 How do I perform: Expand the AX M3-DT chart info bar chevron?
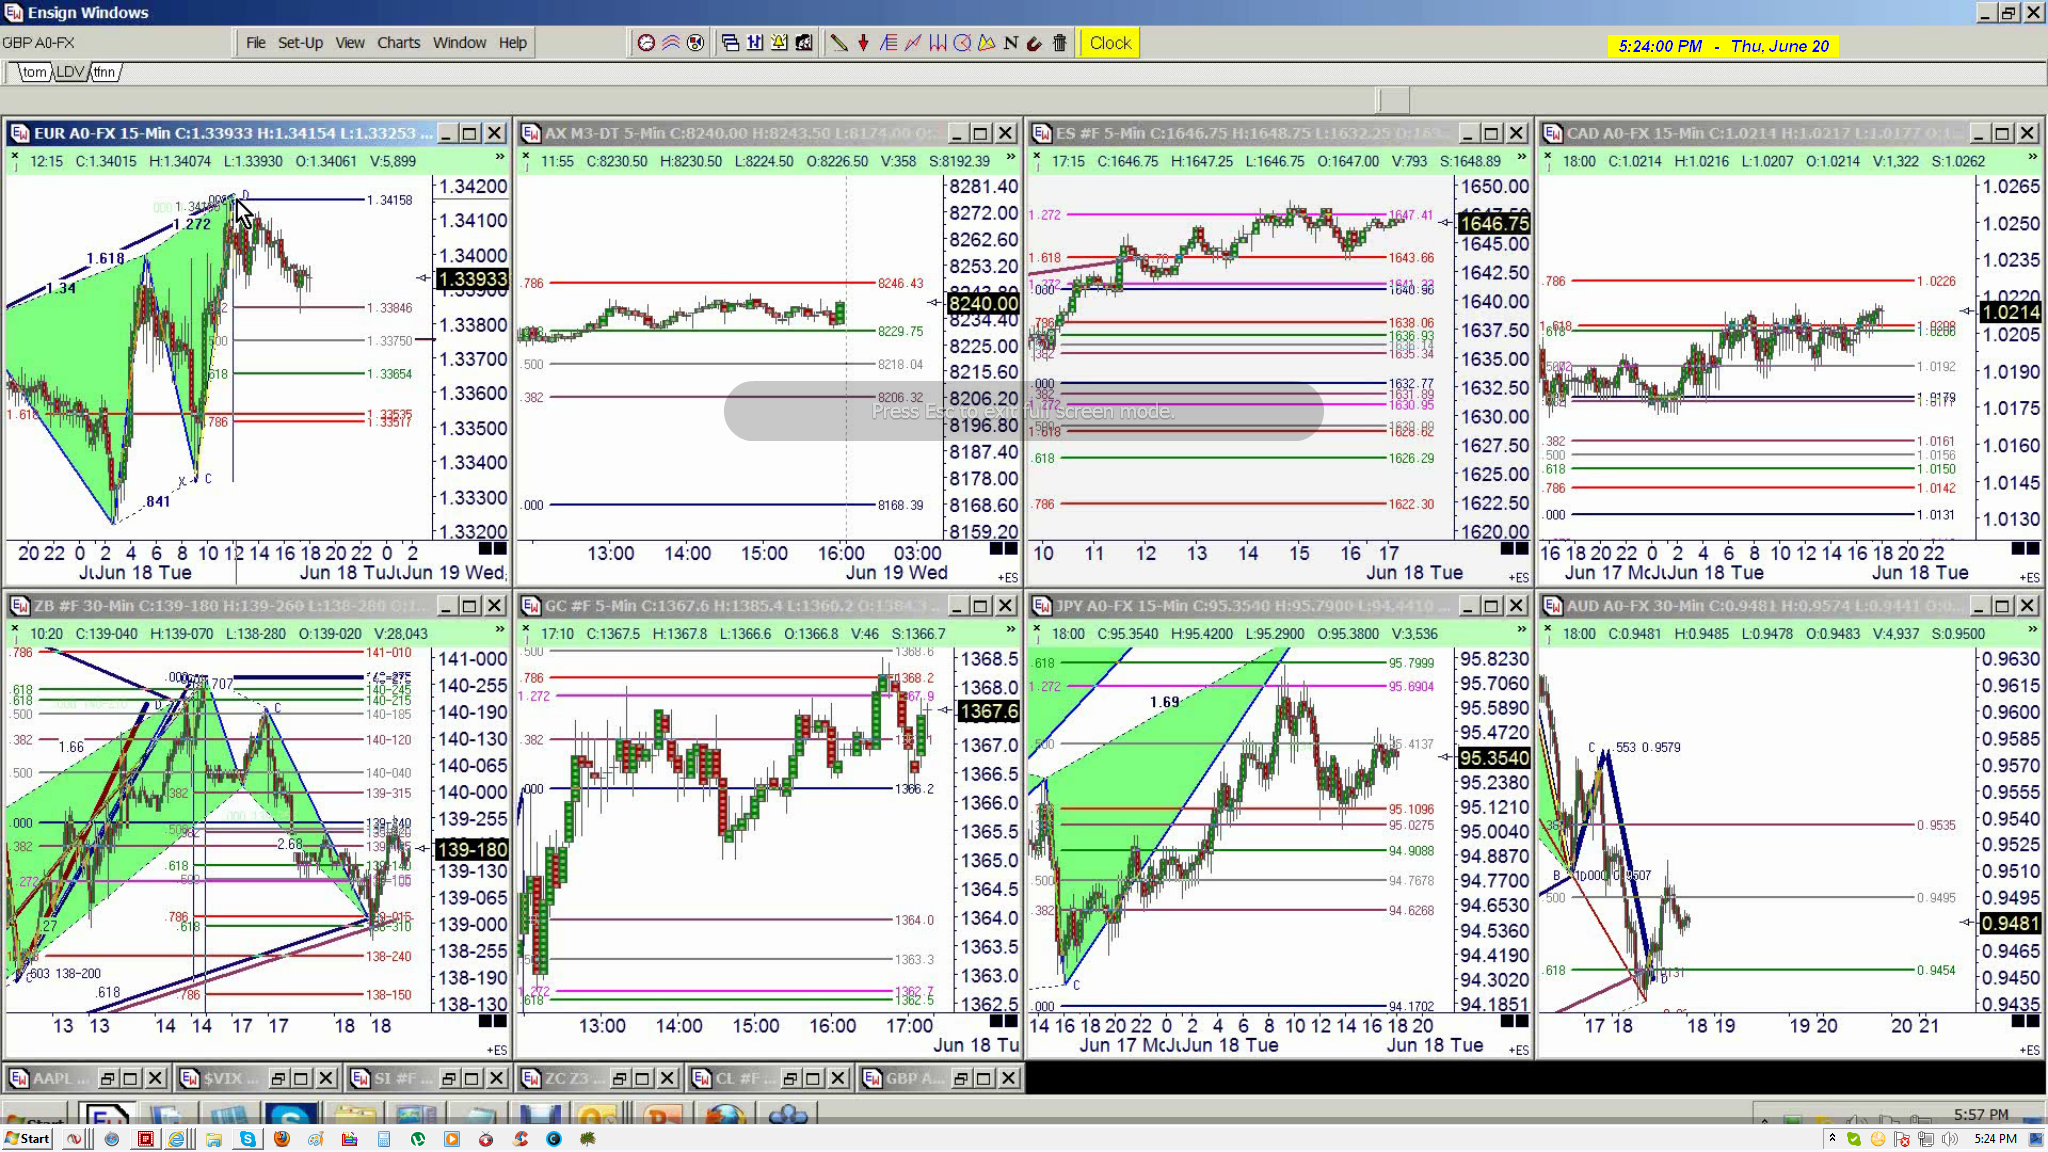point(1010,157)
